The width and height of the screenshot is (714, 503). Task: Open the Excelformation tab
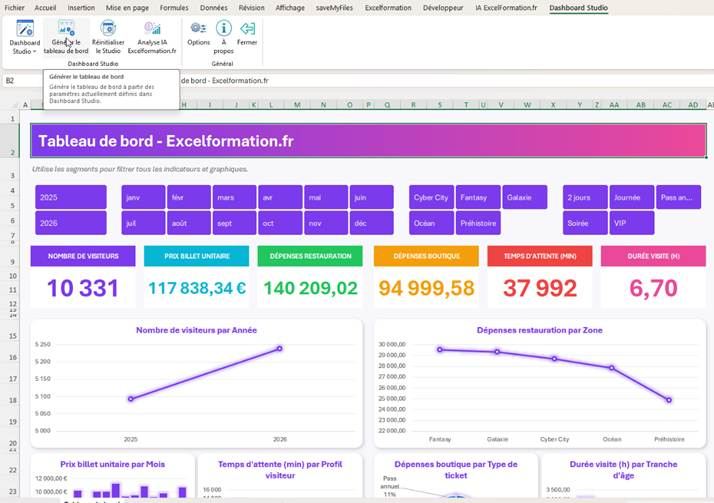[x=388, y=8]
